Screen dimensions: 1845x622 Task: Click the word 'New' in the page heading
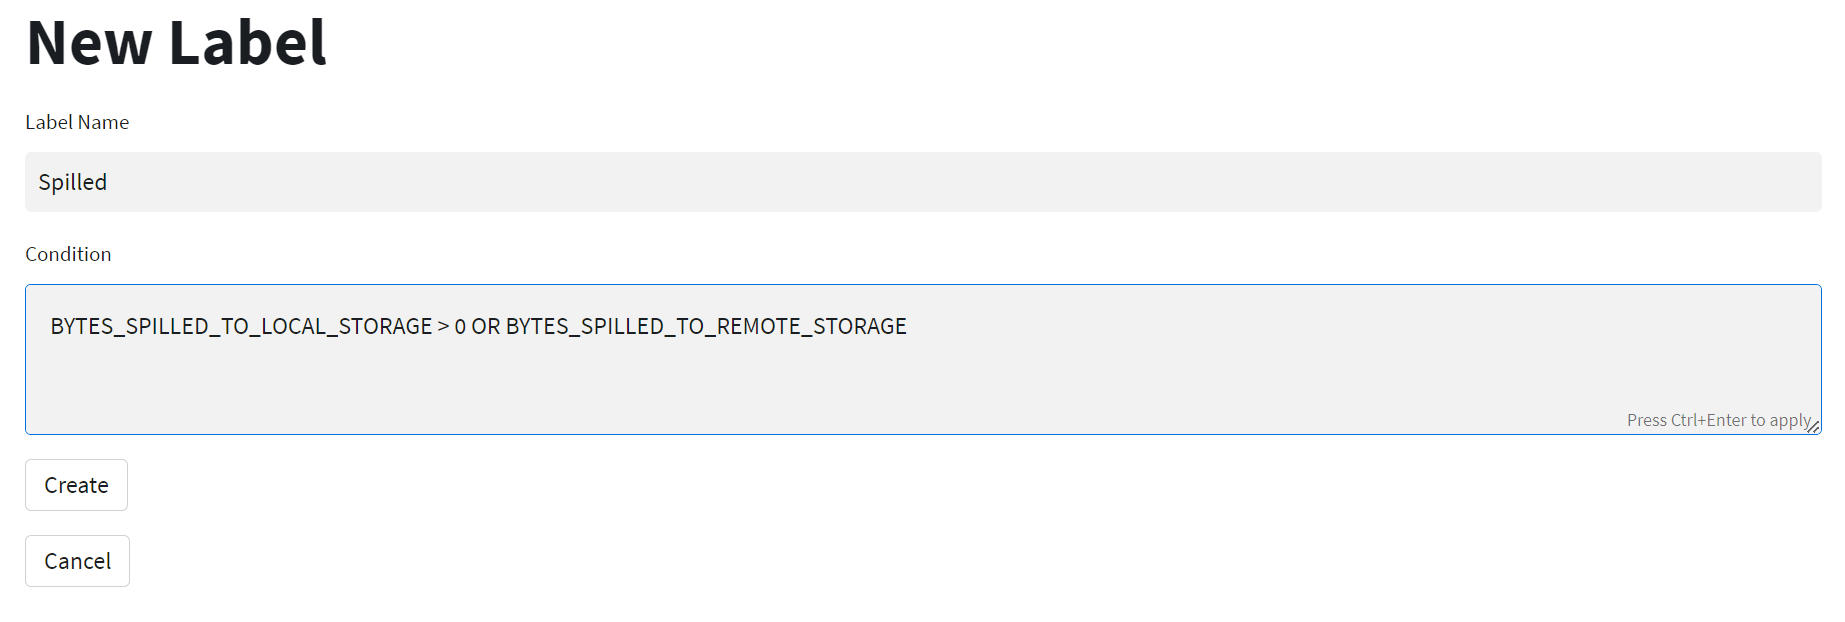click(90, 43)
